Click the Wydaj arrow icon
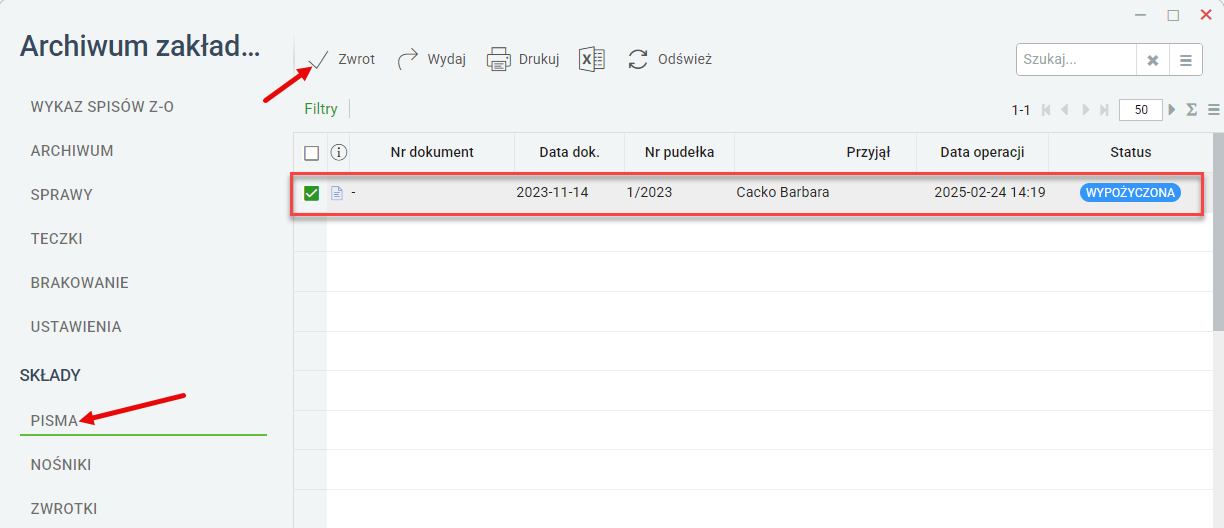Screen dimensions: 1224x528 (408, 60)
